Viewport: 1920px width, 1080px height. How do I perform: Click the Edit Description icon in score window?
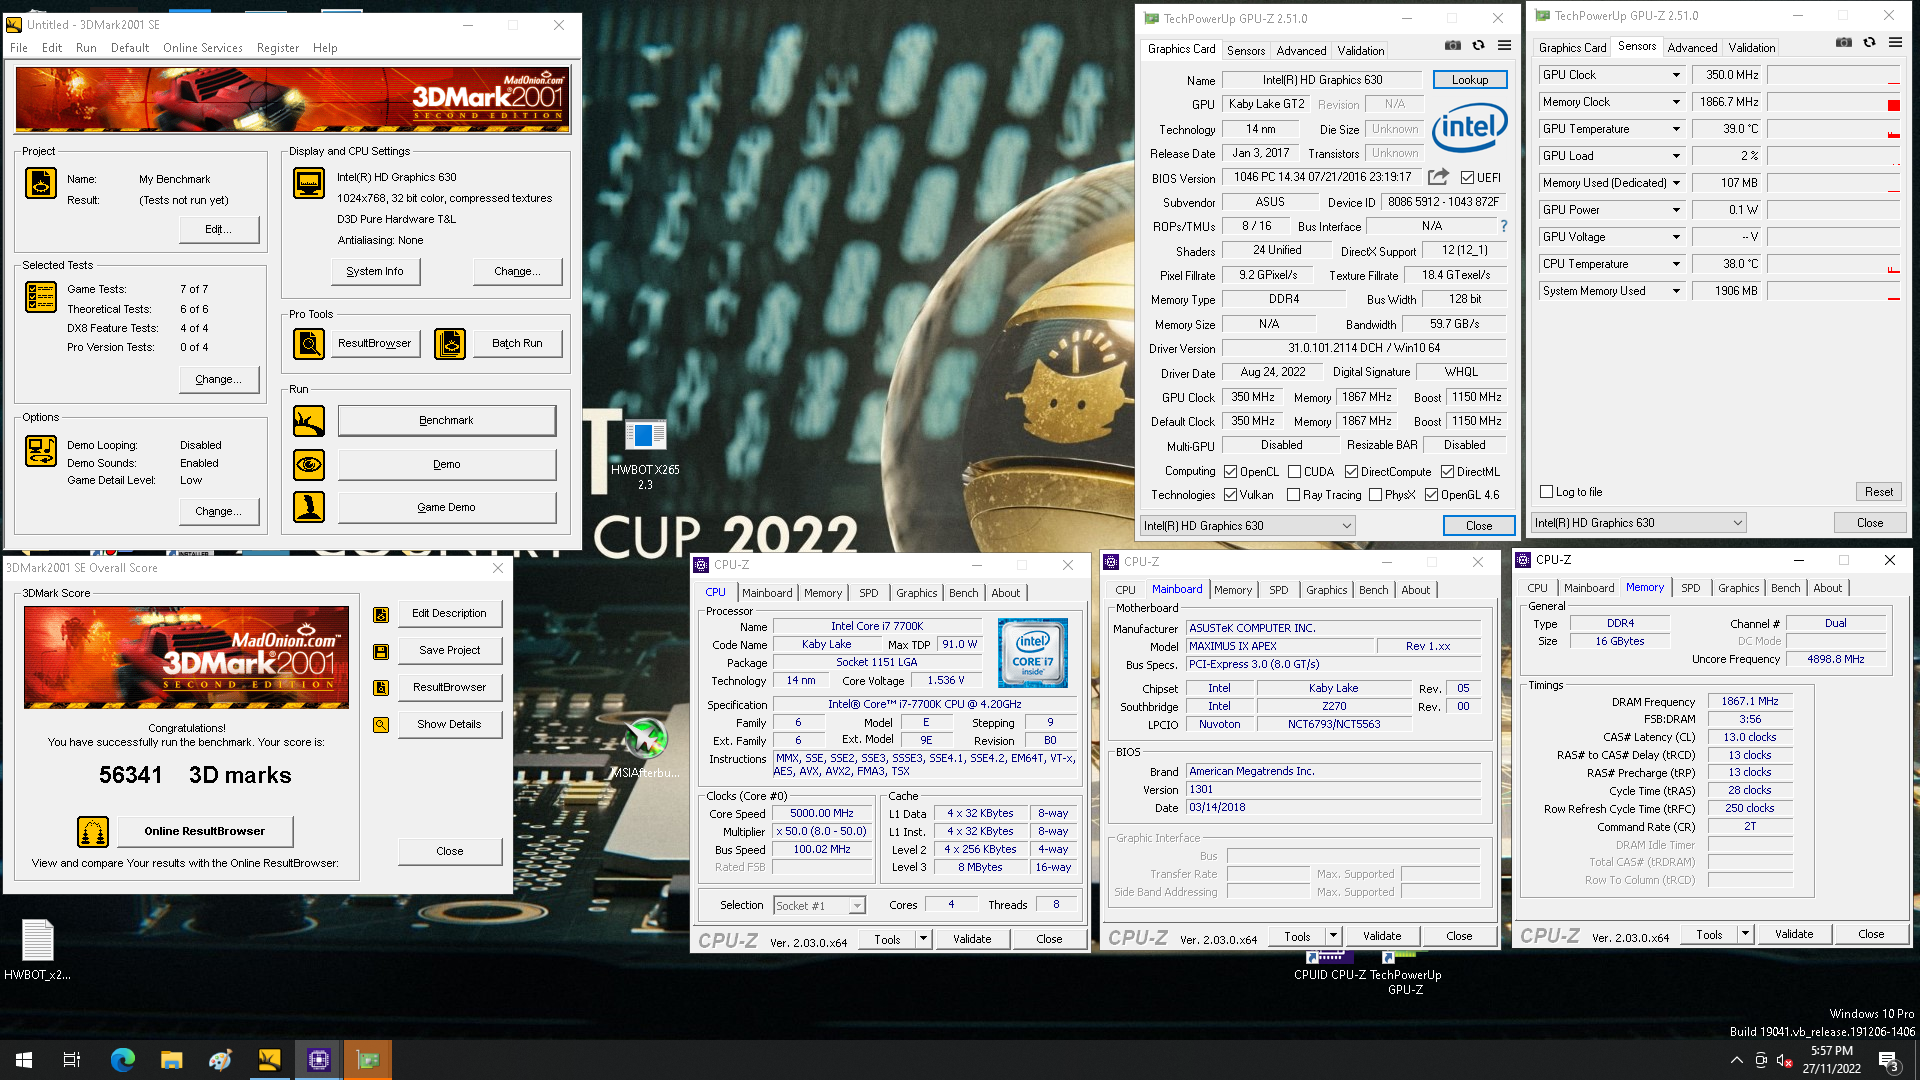coord(381,614)
